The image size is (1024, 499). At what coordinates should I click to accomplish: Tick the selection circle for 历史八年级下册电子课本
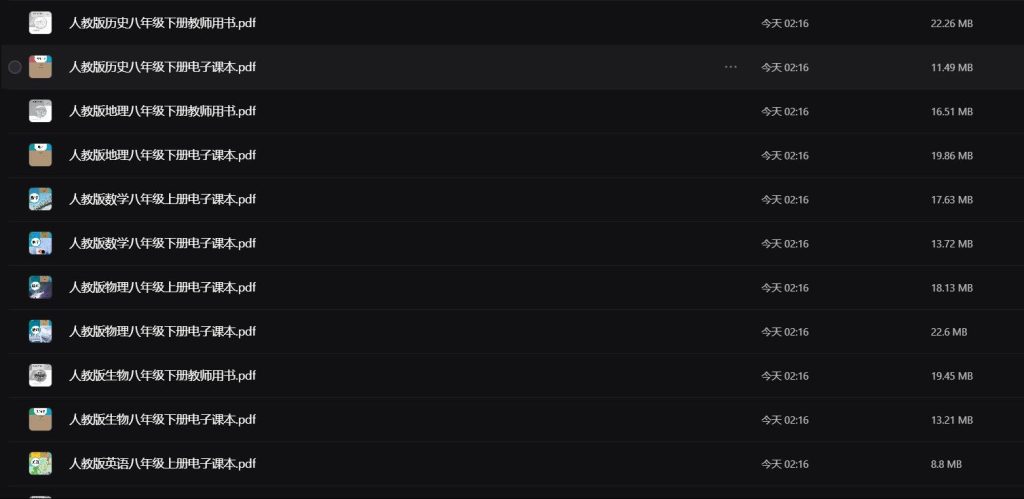(15, 67)
